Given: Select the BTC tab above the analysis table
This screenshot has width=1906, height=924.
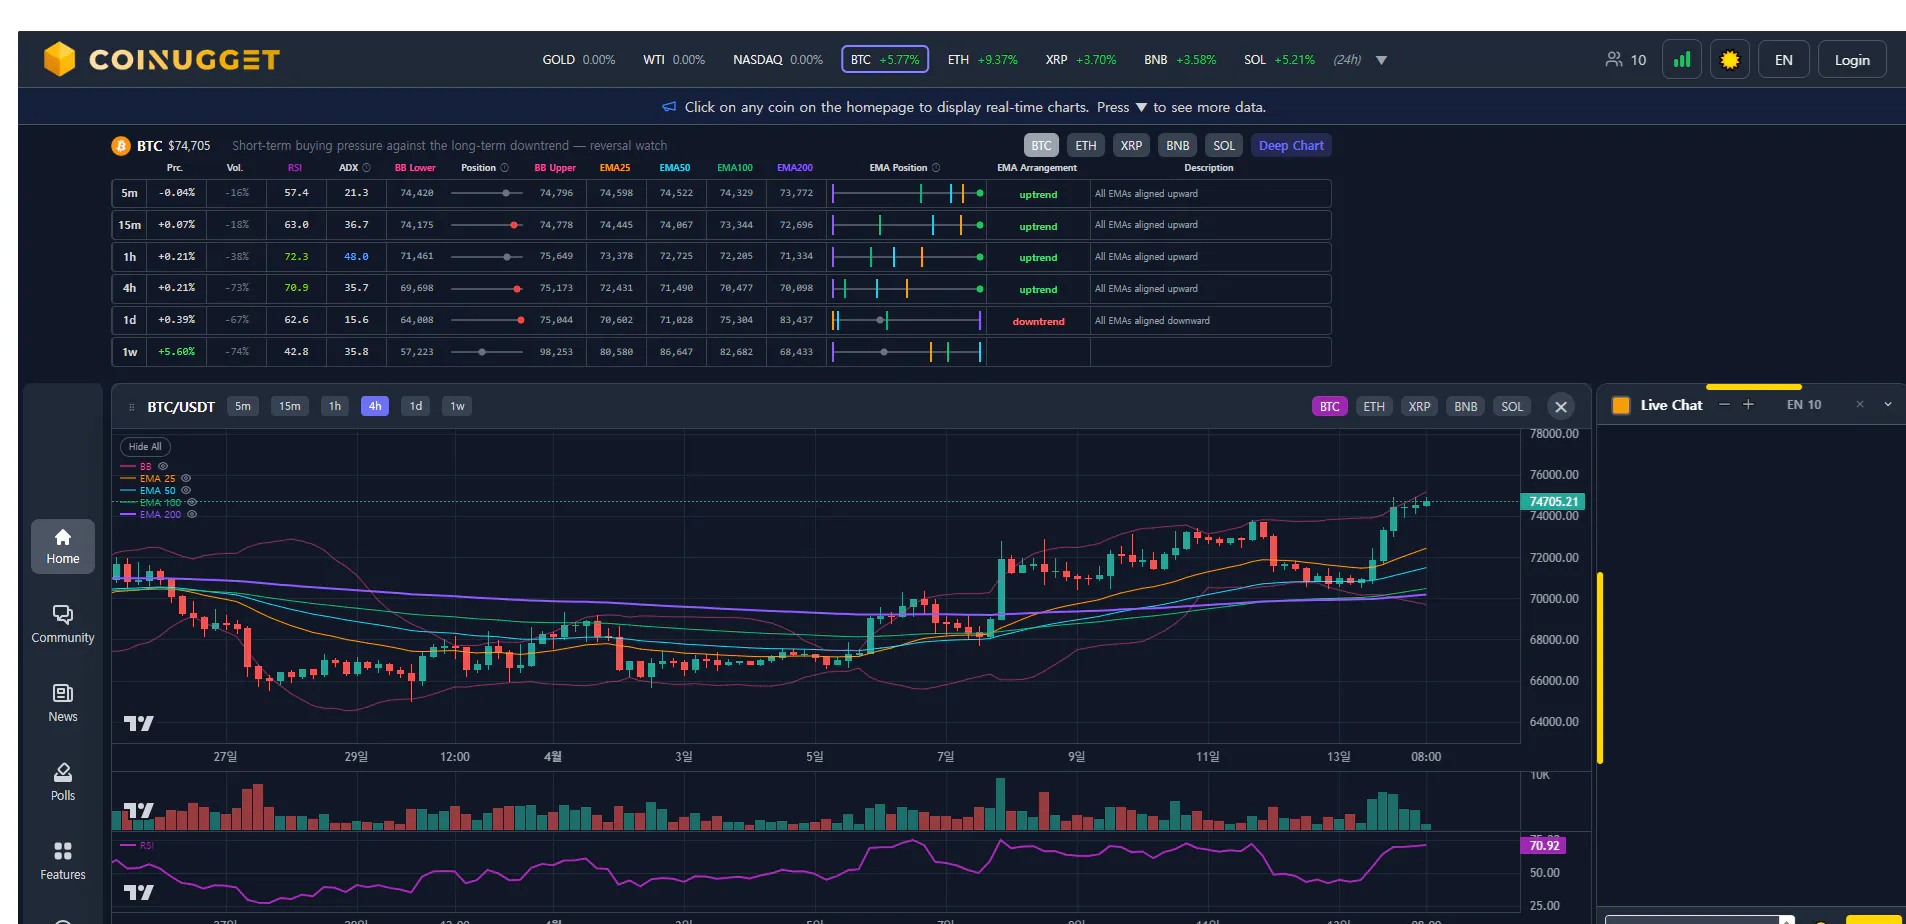Looking at the screenshot, I should coord(1041,145).
